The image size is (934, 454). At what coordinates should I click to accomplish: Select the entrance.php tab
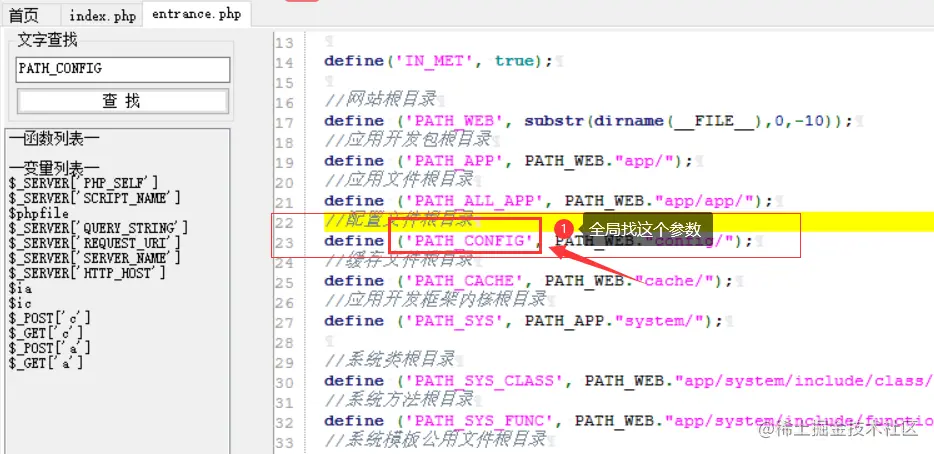coord(197,14)
